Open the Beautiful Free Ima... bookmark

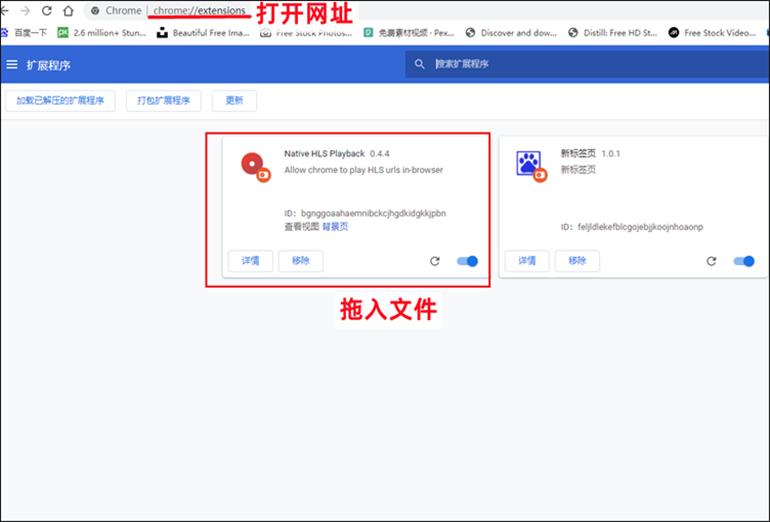point(203,33)
